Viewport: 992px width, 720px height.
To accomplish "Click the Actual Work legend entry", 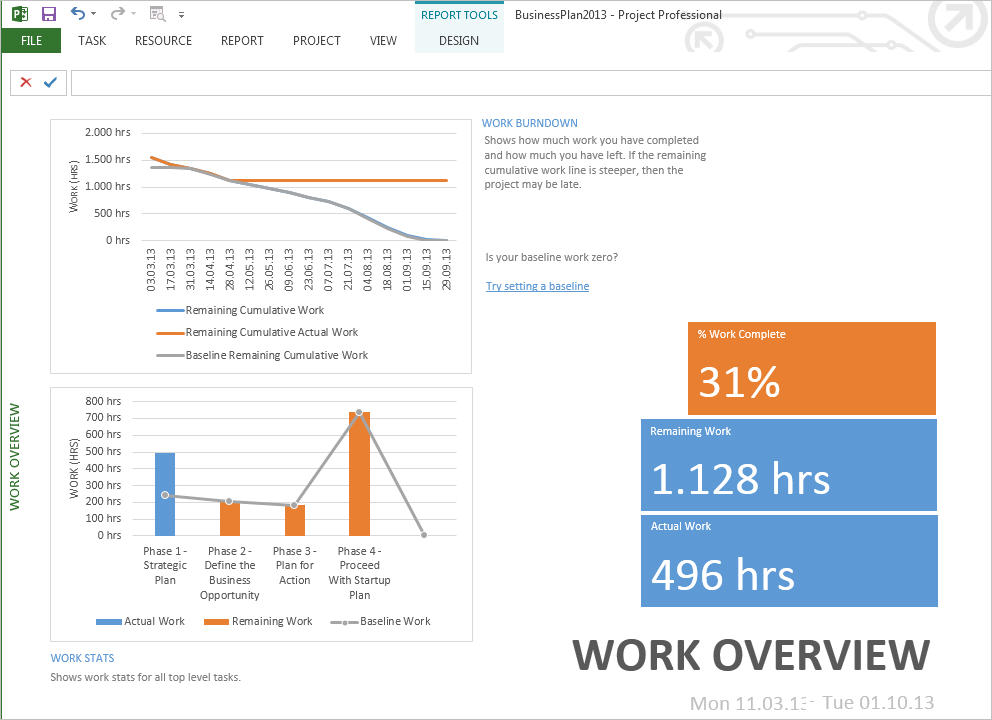I will (x=140, y=621).
